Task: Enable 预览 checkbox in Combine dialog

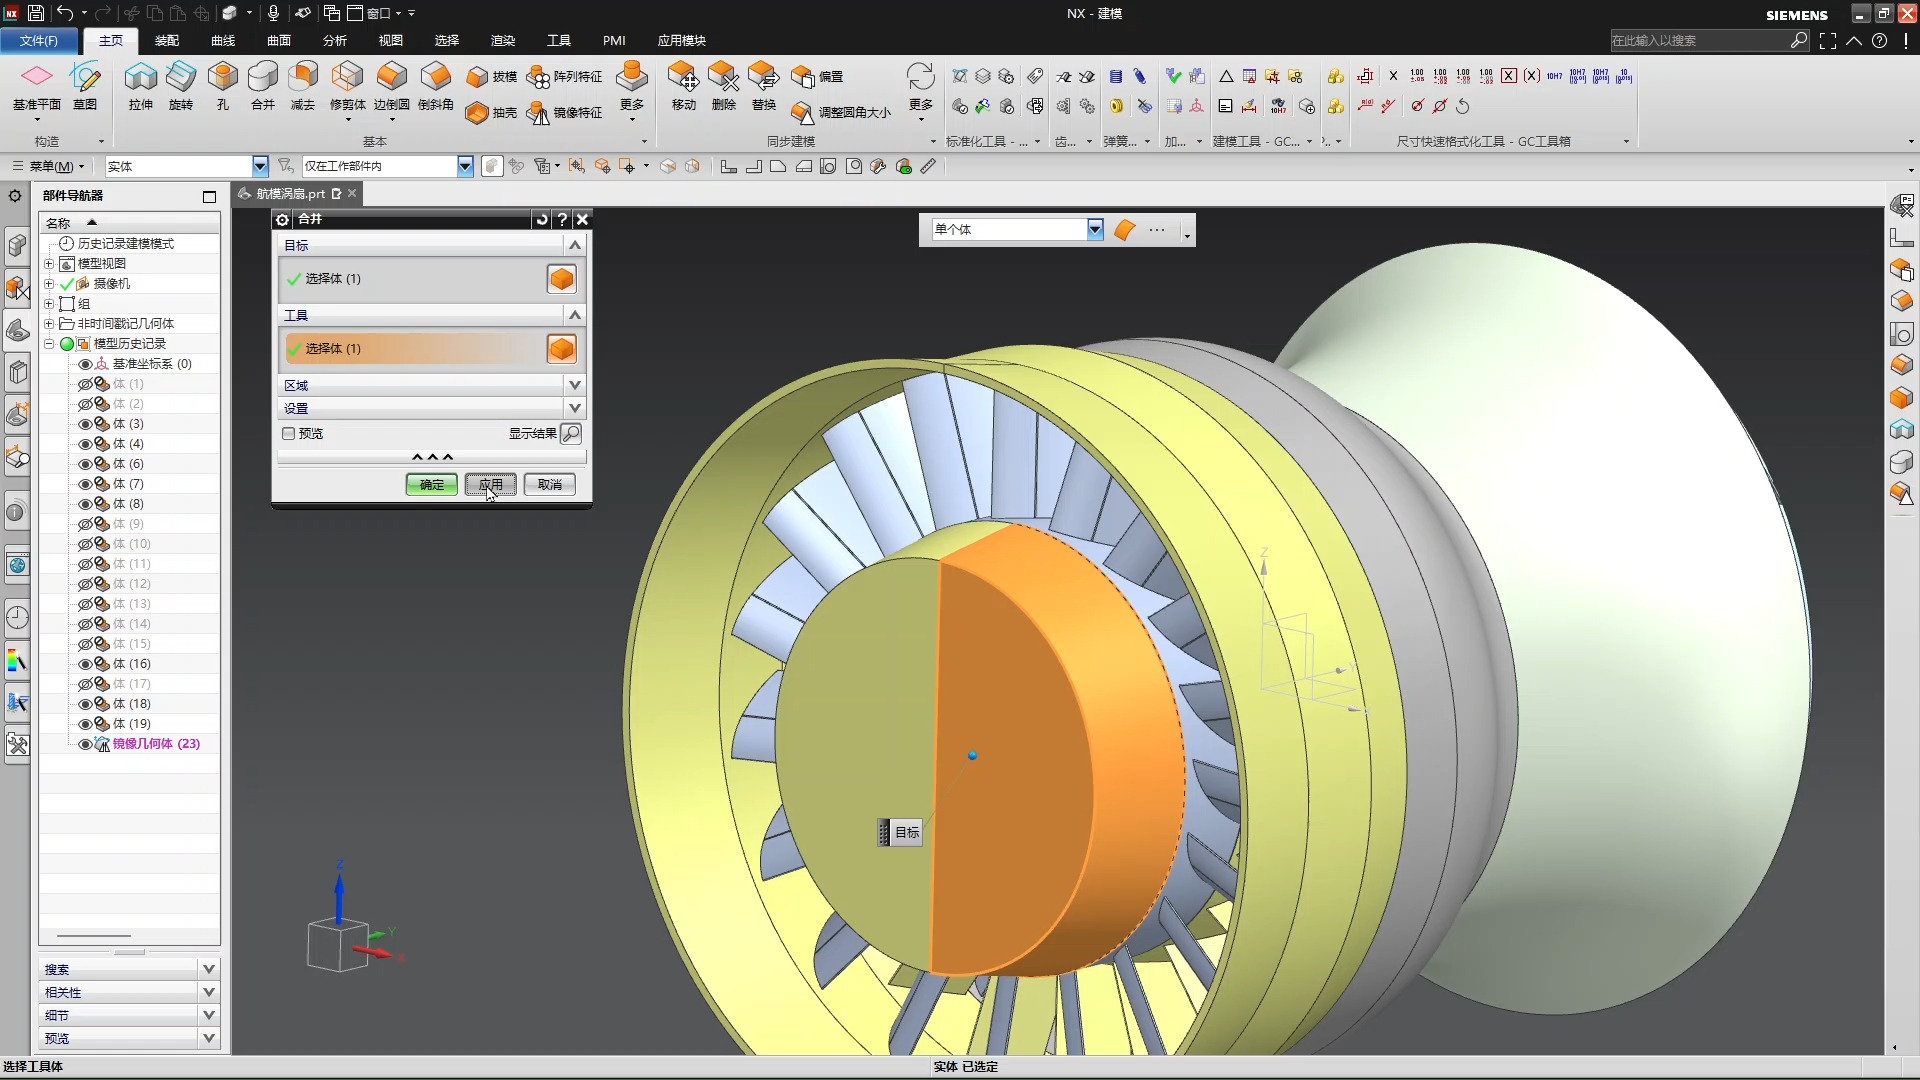Action: coord(287,433)
